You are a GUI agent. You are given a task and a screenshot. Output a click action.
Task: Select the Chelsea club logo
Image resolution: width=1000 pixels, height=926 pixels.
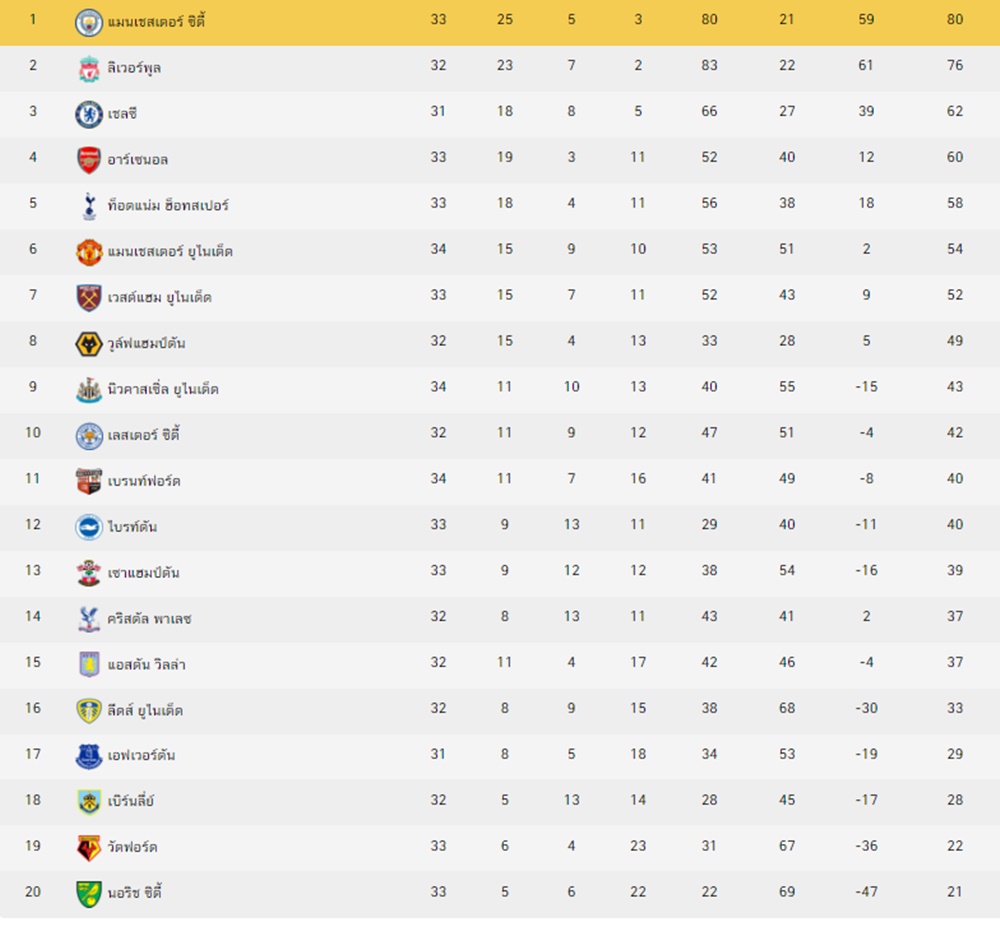point(89,114)
